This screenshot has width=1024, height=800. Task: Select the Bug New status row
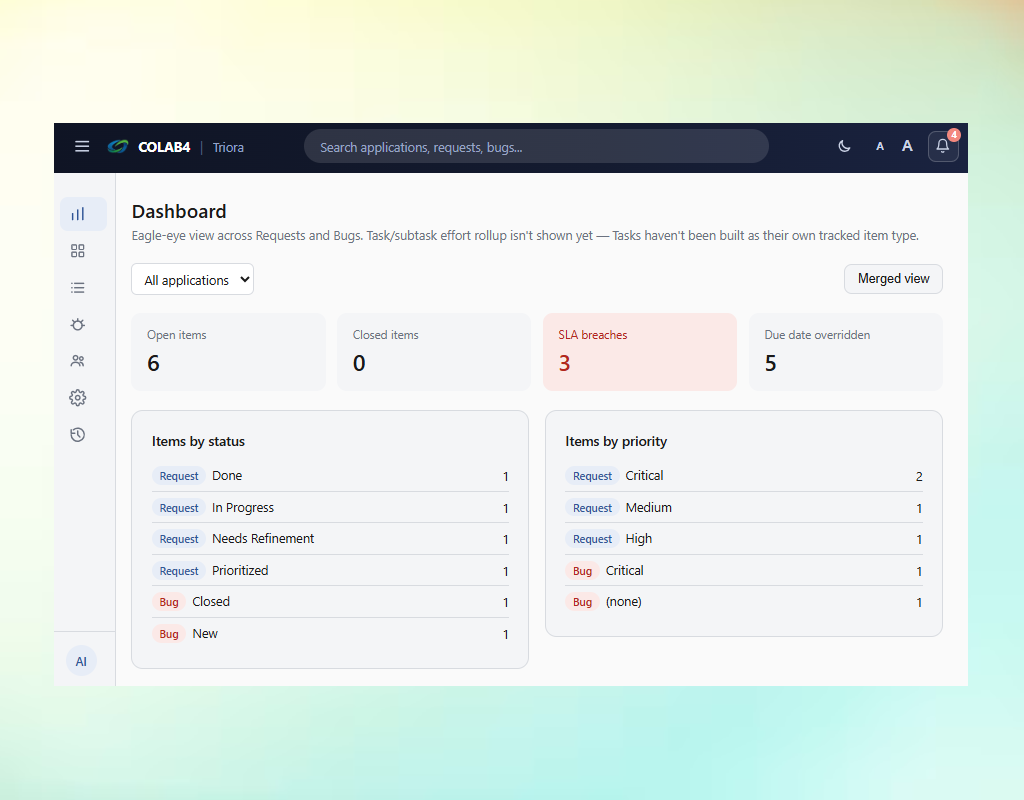coord(330,633)
